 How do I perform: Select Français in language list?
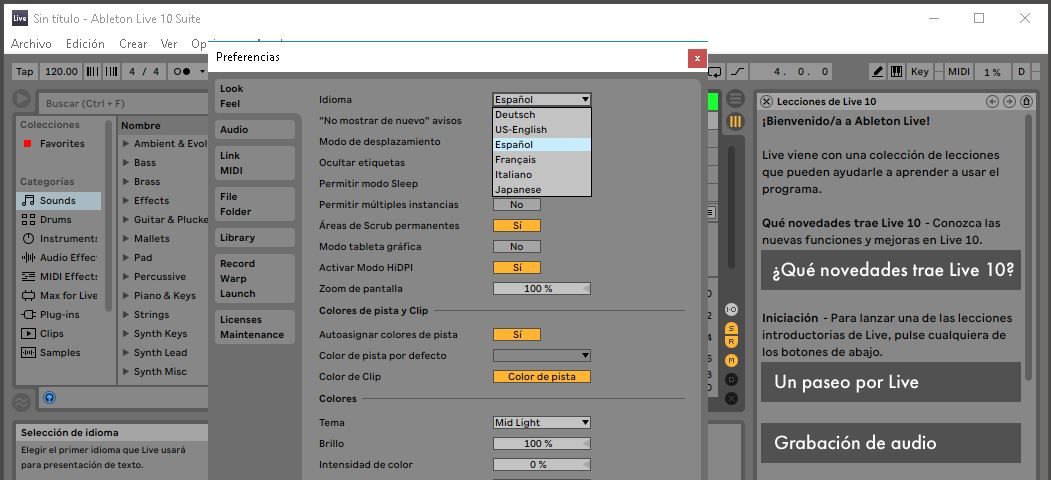pyautogui.click(x=542, y=160)
